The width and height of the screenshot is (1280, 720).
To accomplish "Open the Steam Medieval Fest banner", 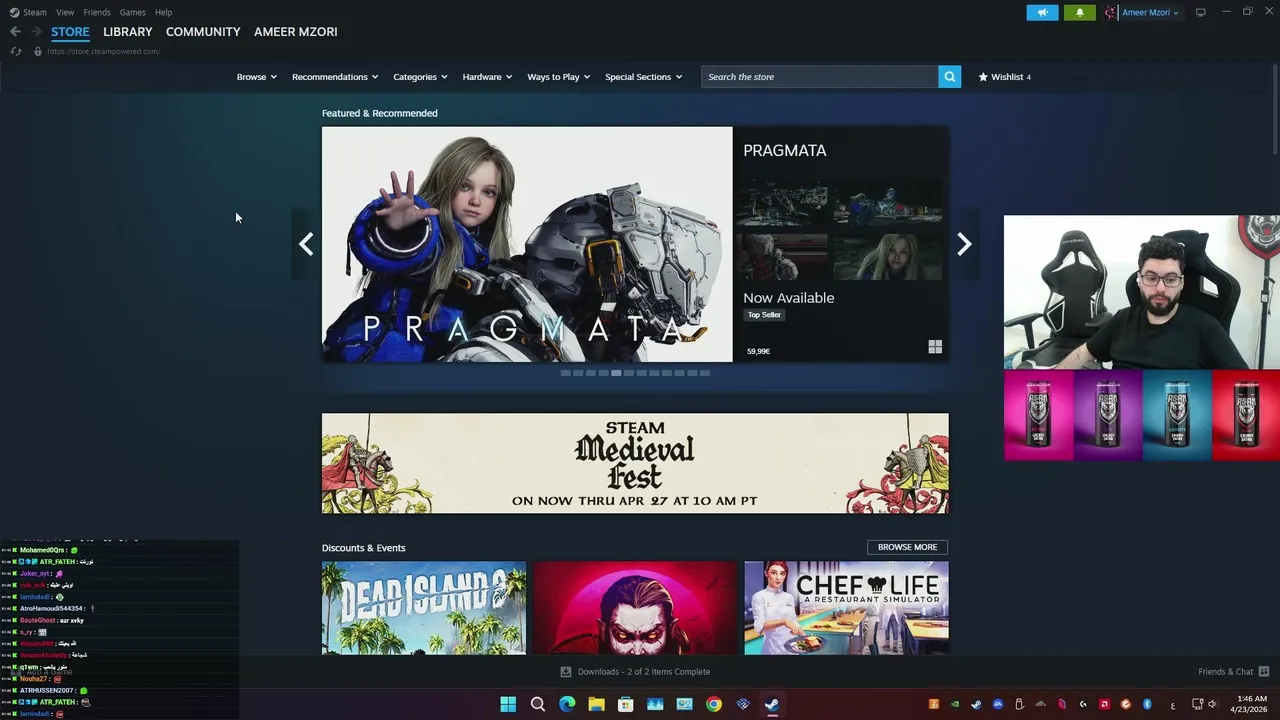I will [635, 463].
